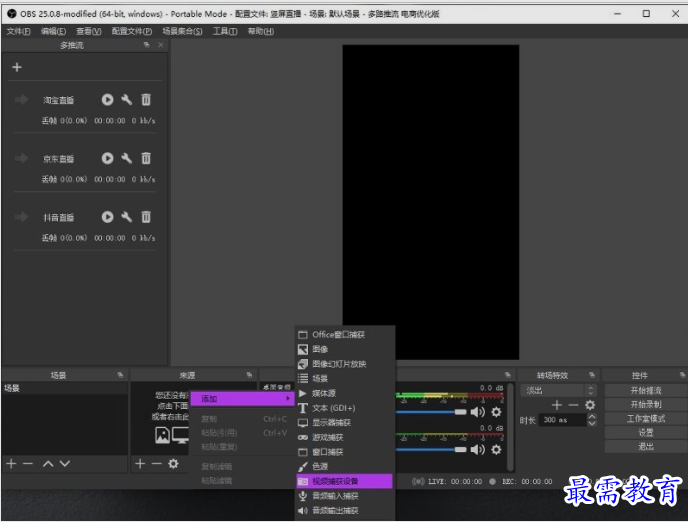This screenshot has width=688, height=522.
Task: Delete the 抖音直播 stream with trash icon
Action: click(x=146, y=217)
